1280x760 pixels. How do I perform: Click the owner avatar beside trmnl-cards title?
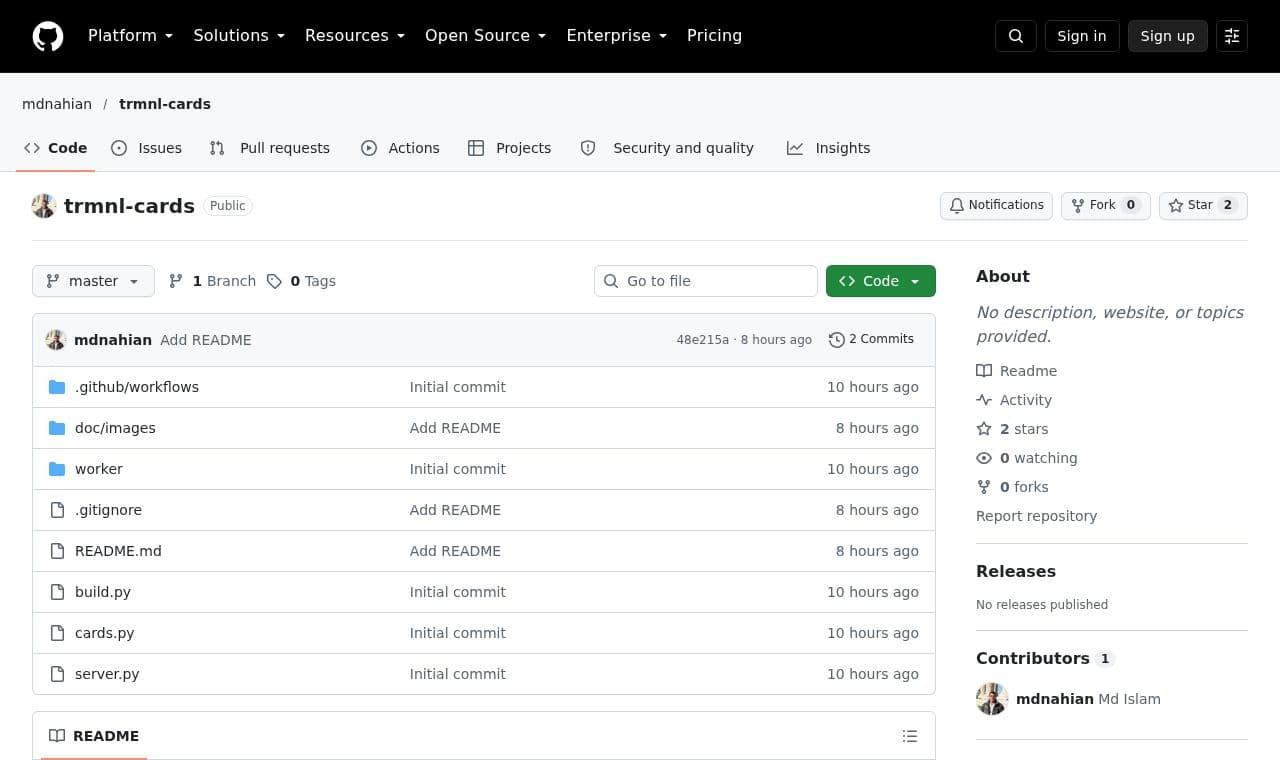pos(44,206)
